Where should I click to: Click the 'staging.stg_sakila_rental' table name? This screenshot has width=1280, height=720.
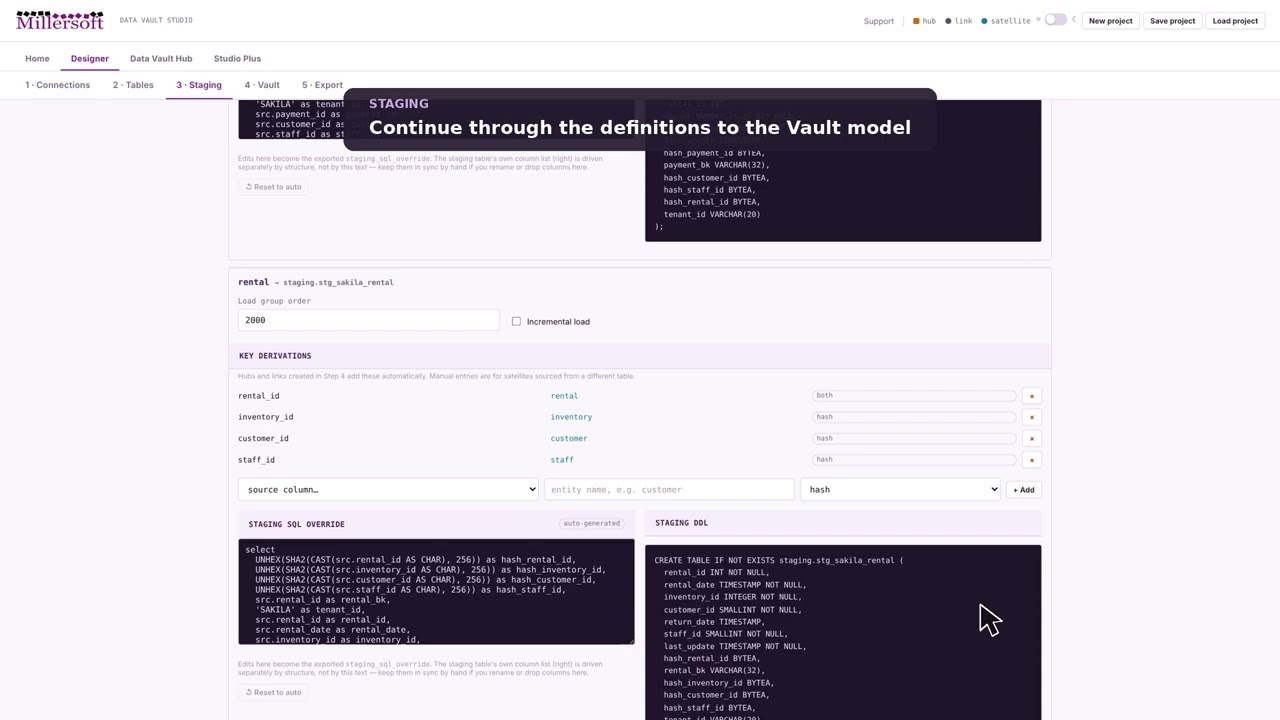[x=338, y=283]
